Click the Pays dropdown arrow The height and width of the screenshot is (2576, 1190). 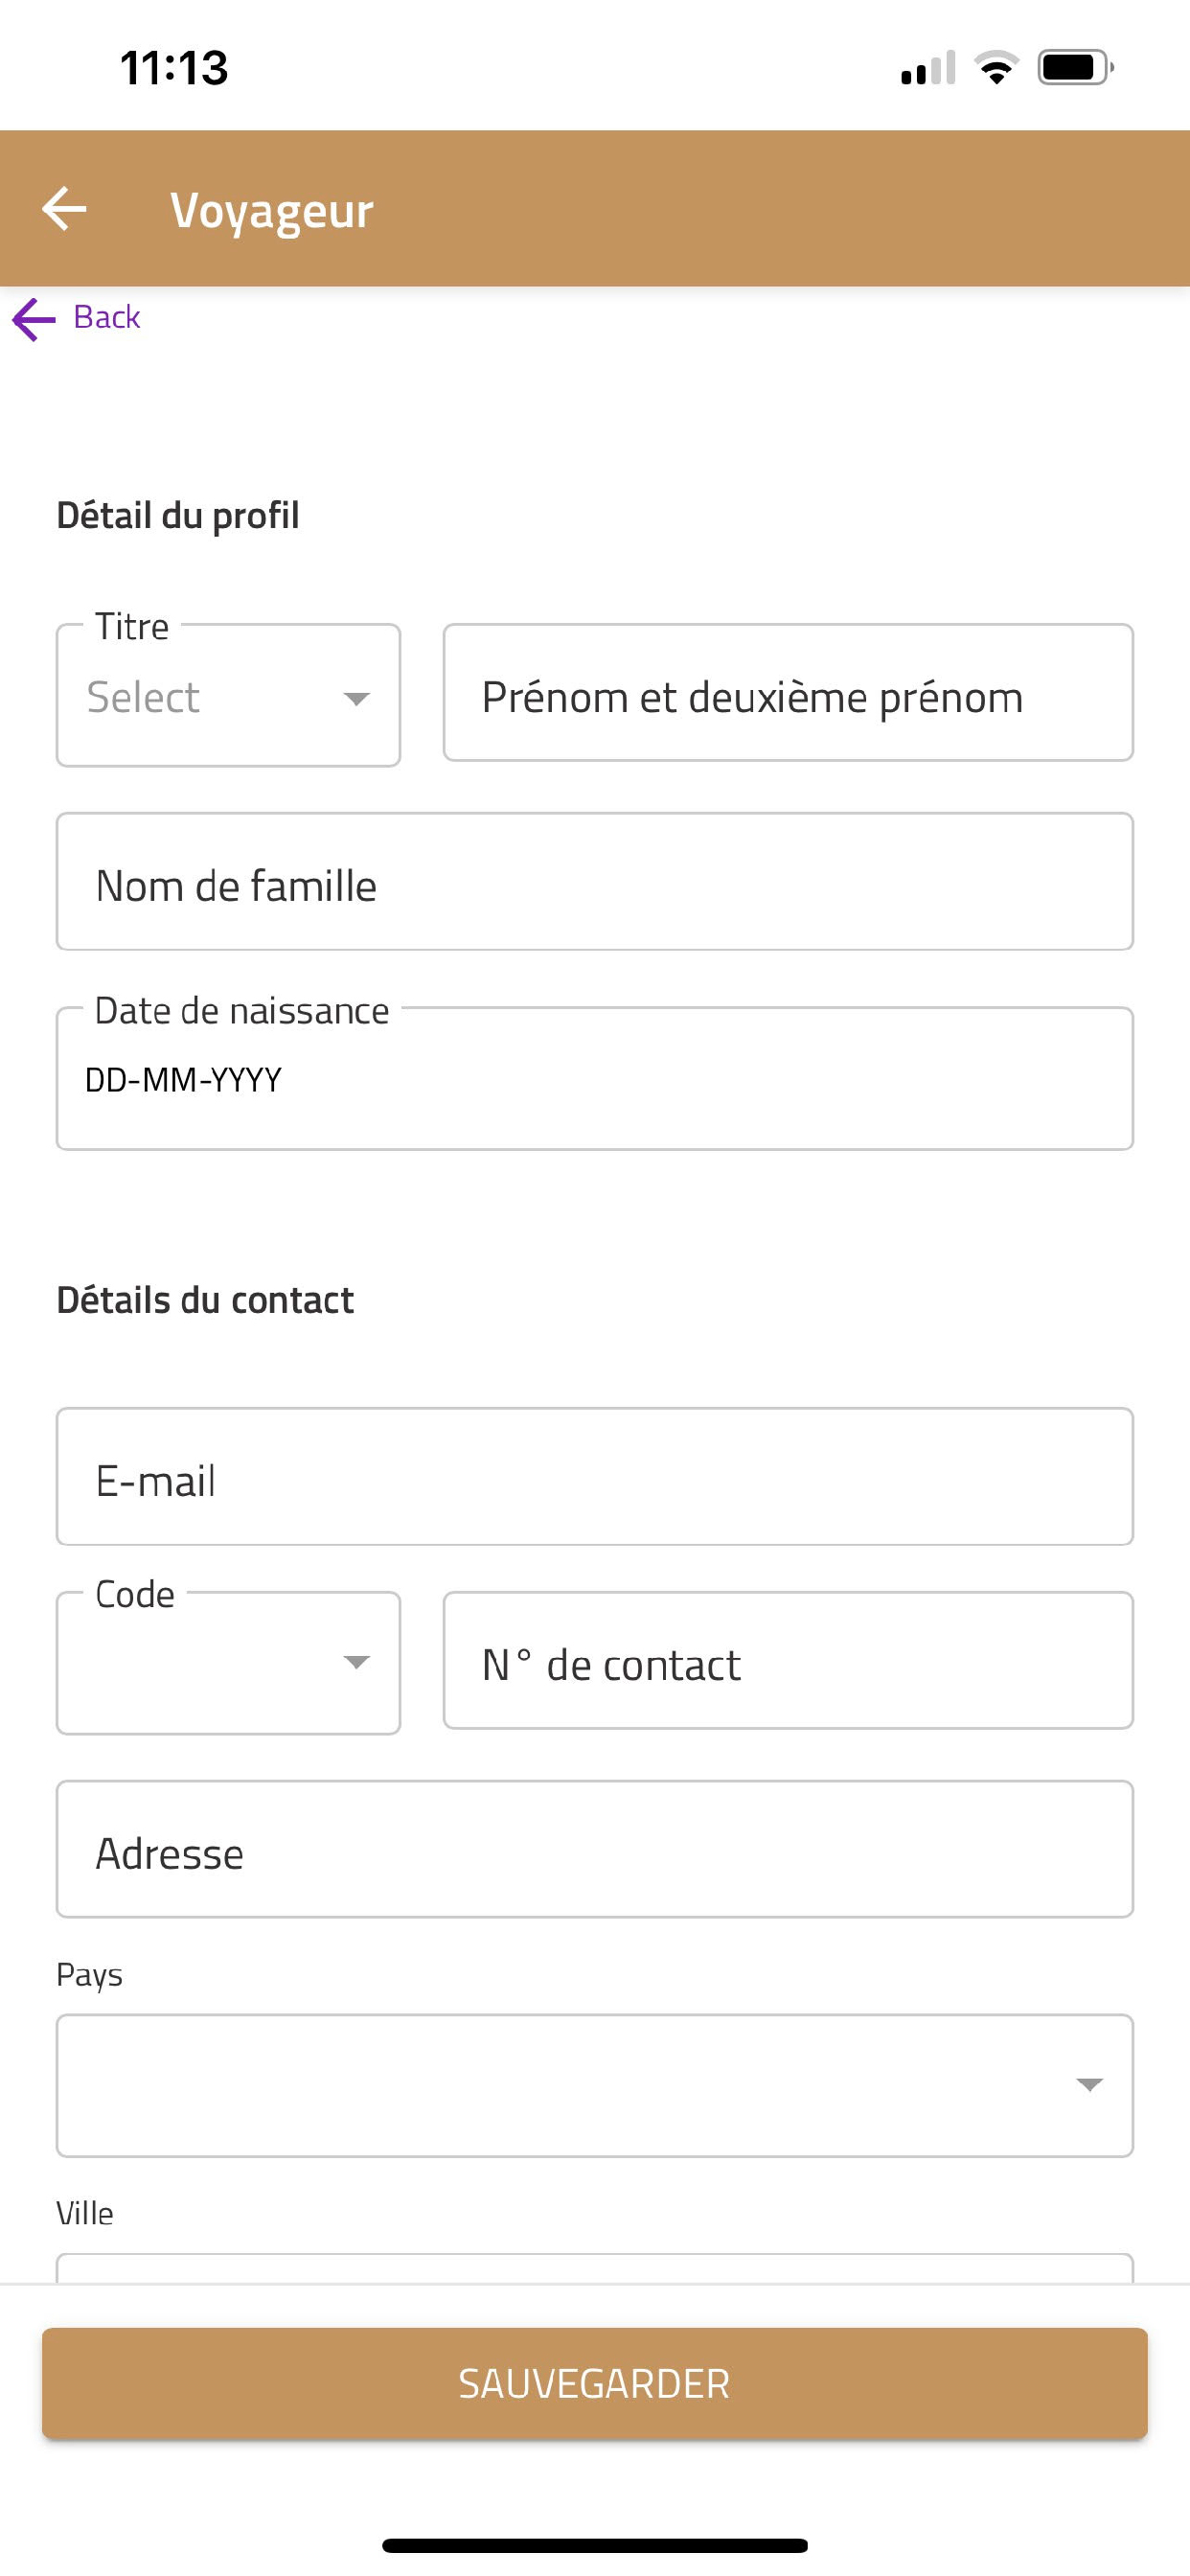pyautogui.click(x=1089, y=2084)
